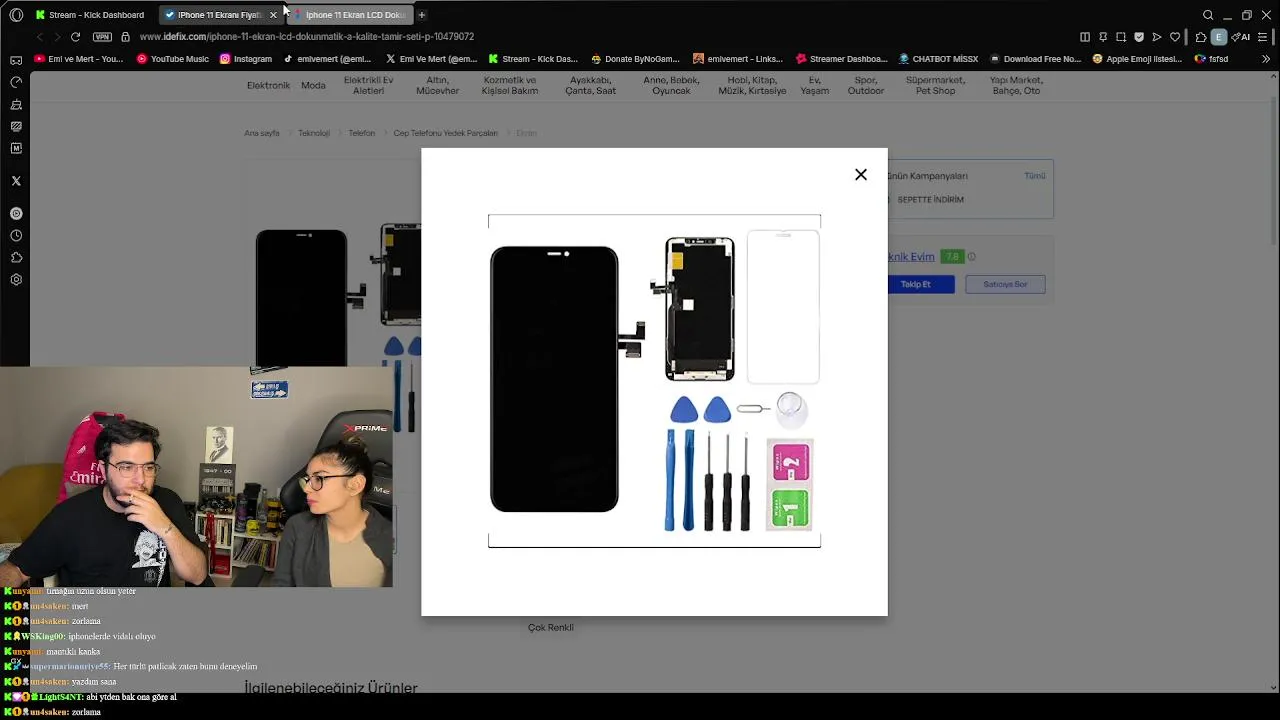
Task: Click Cep Telefonu Yedek Parçaları breadcrumb
Action: [445, 133]
